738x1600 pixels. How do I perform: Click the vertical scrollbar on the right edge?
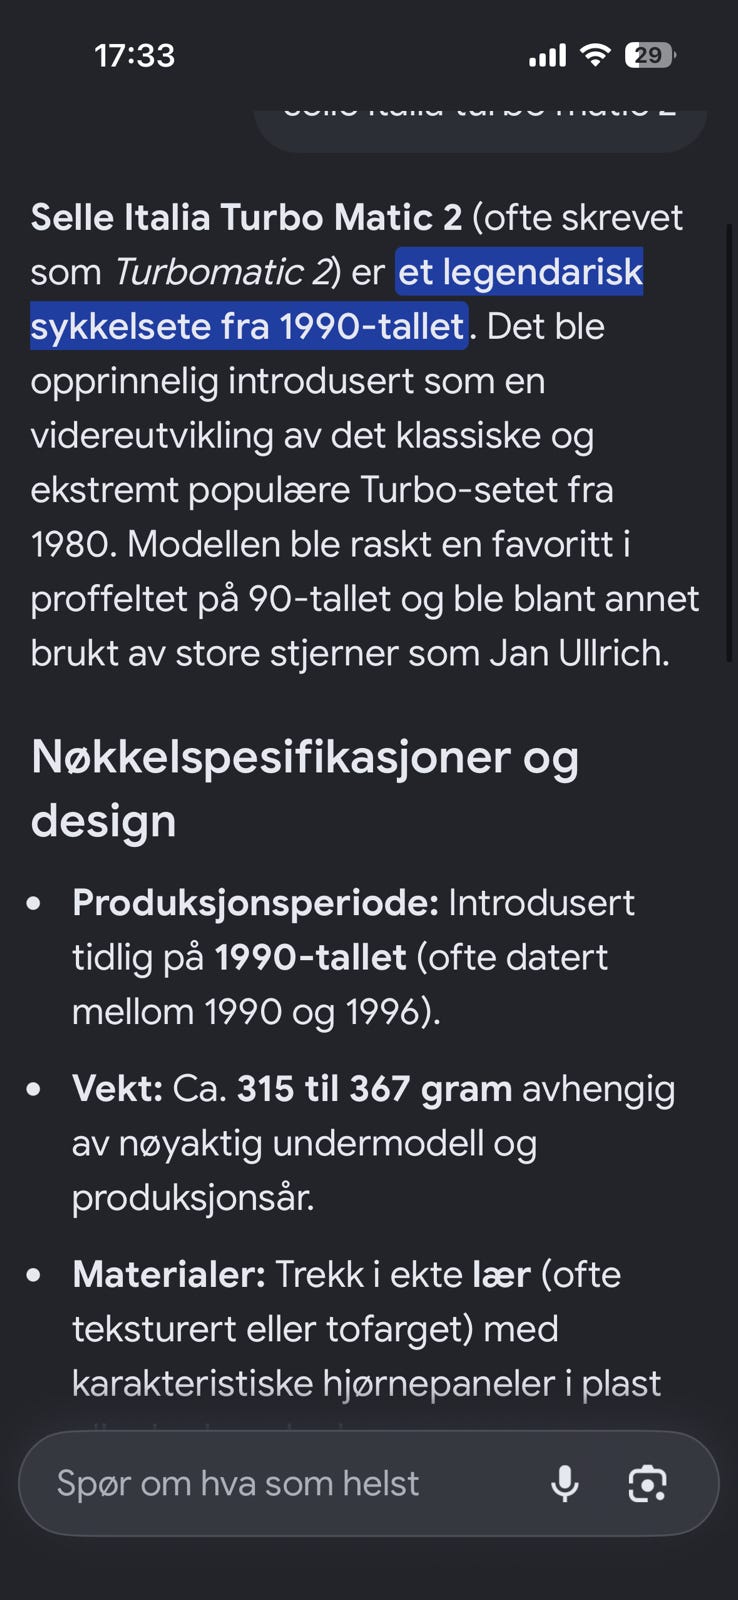tap(729, 440)
